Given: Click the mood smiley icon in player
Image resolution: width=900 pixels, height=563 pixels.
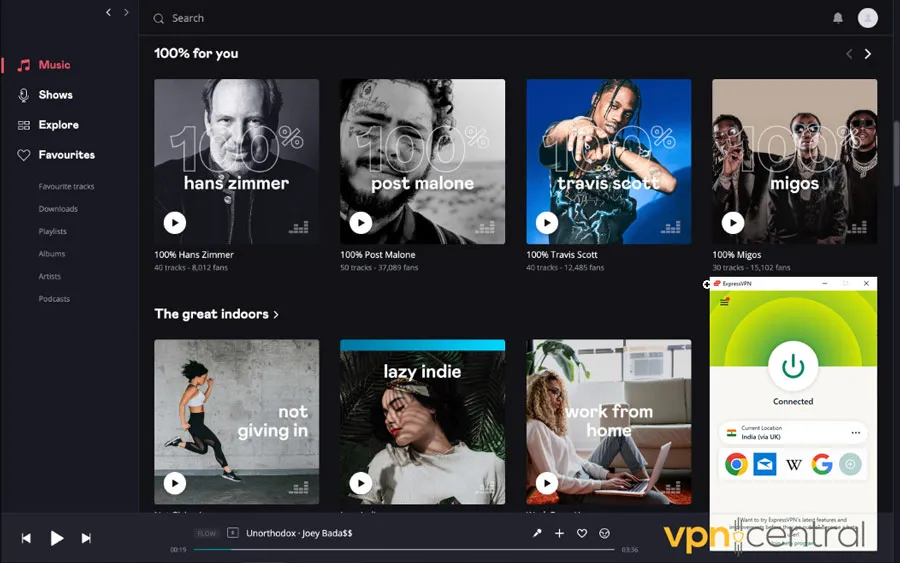Looking at the screenshot, I should [x=604, y=533].
